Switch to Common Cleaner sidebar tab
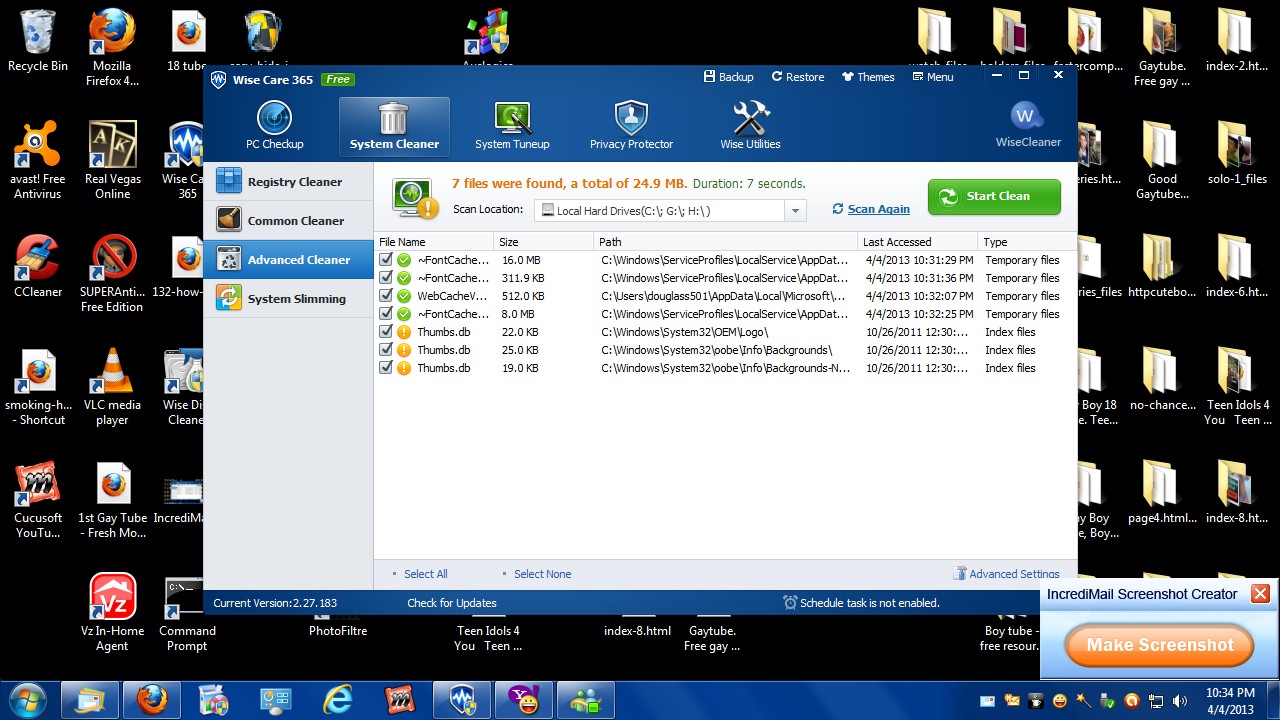This screenshot has width=1280, height=720. 288,221
